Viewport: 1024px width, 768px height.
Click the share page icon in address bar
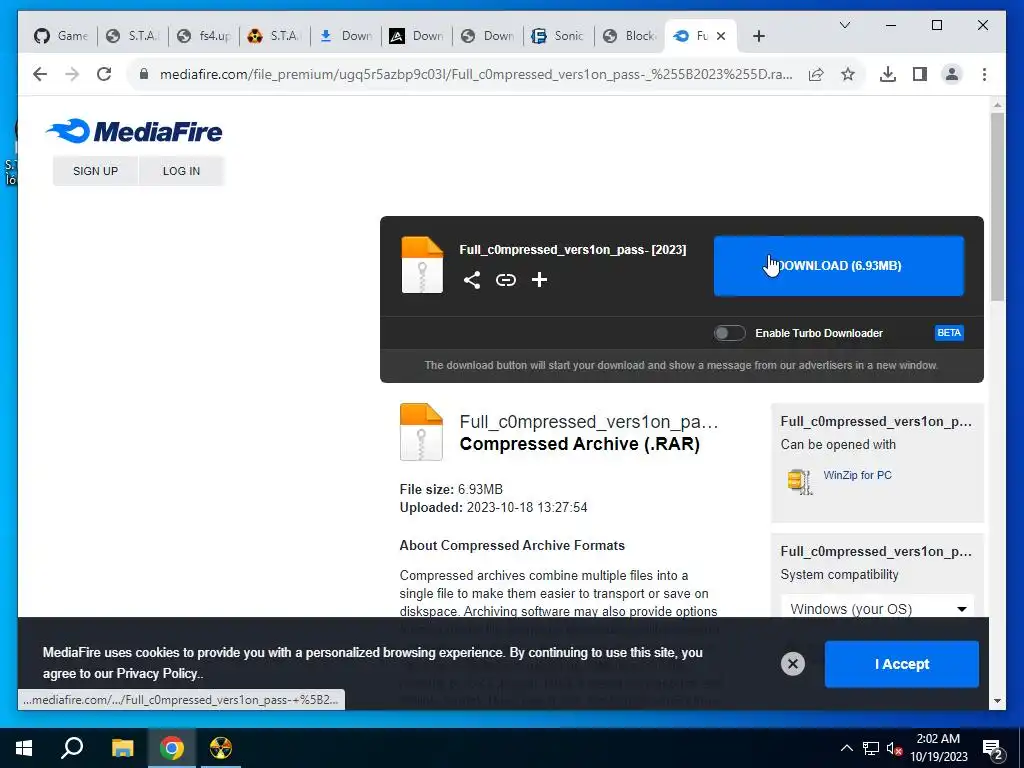[x=816, y=74]
